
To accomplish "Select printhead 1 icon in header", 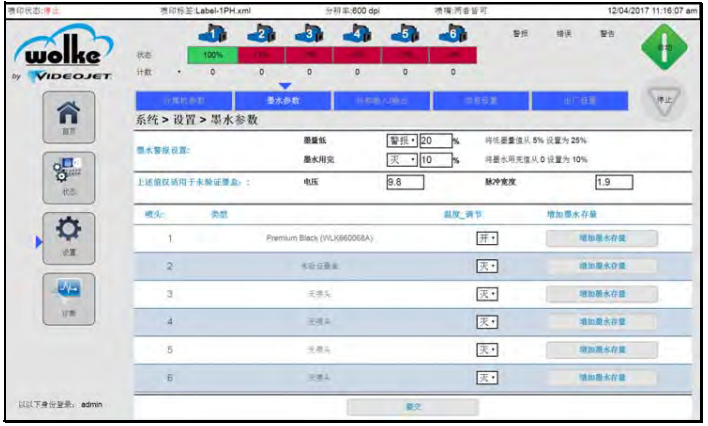I will click(213, 35).
